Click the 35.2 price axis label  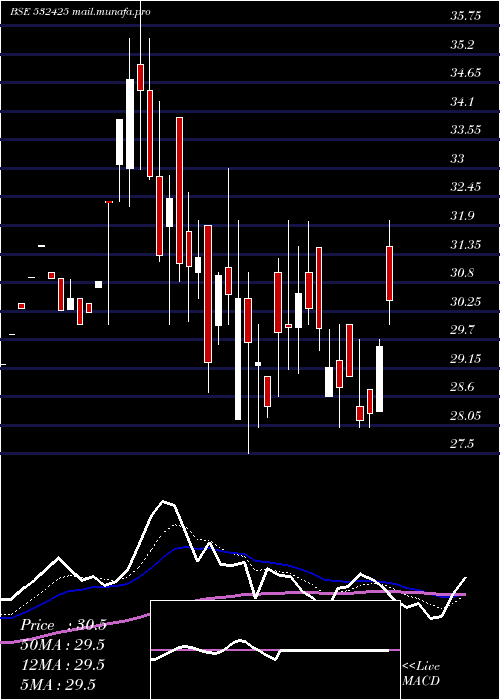pyautogui.click(x=463, y=45)
